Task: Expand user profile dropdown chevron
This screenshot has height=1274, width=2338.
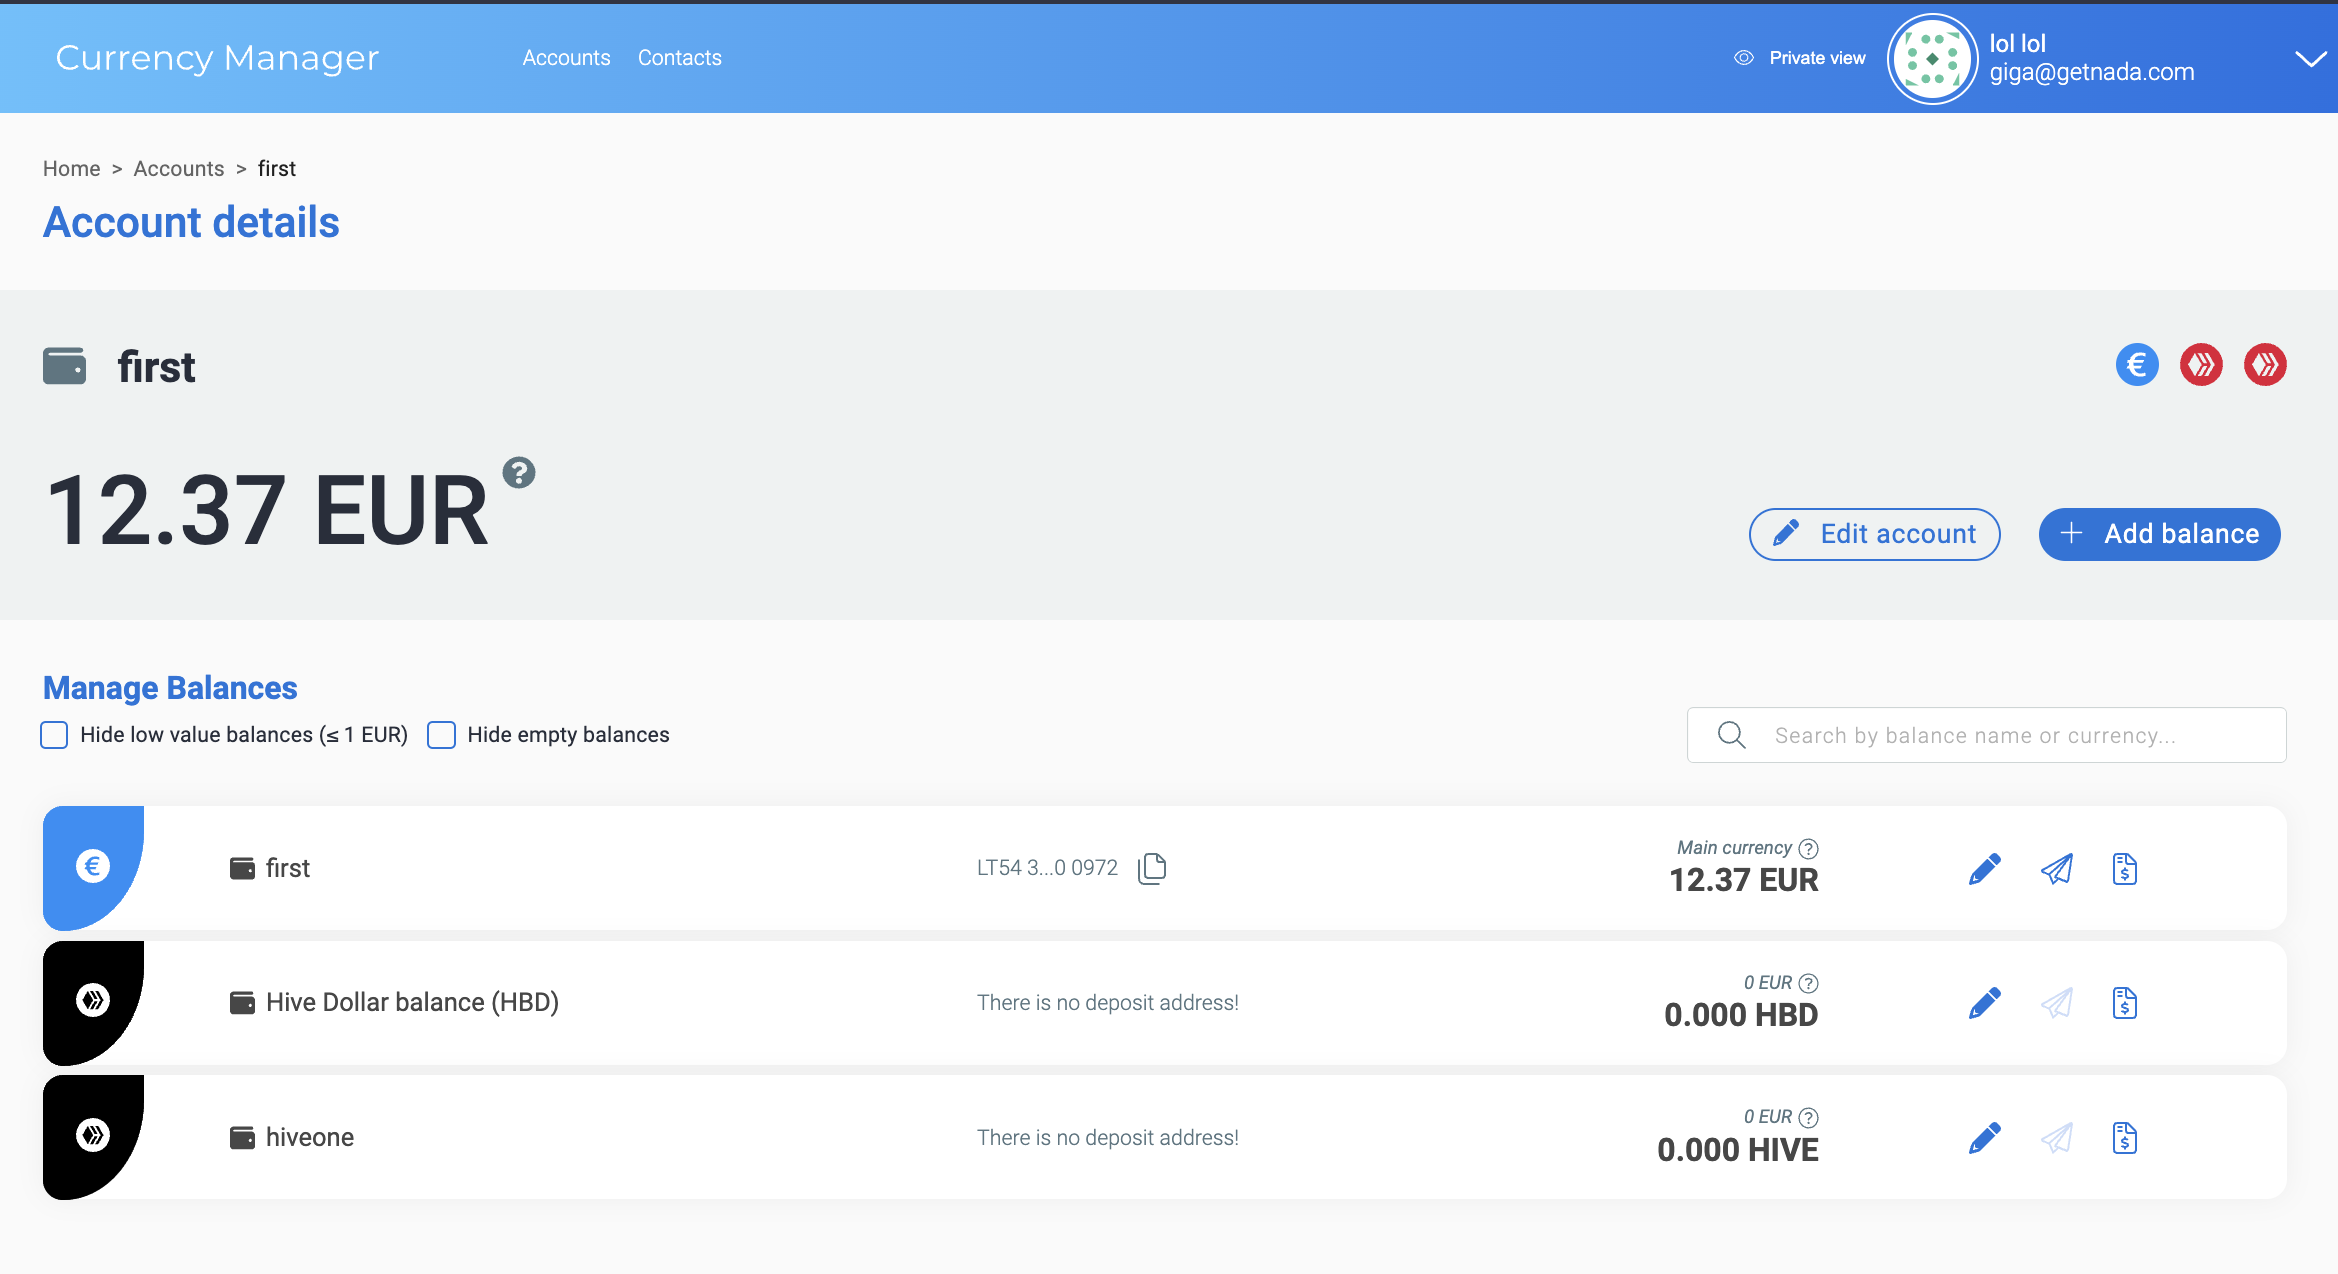Action: 2310,59
